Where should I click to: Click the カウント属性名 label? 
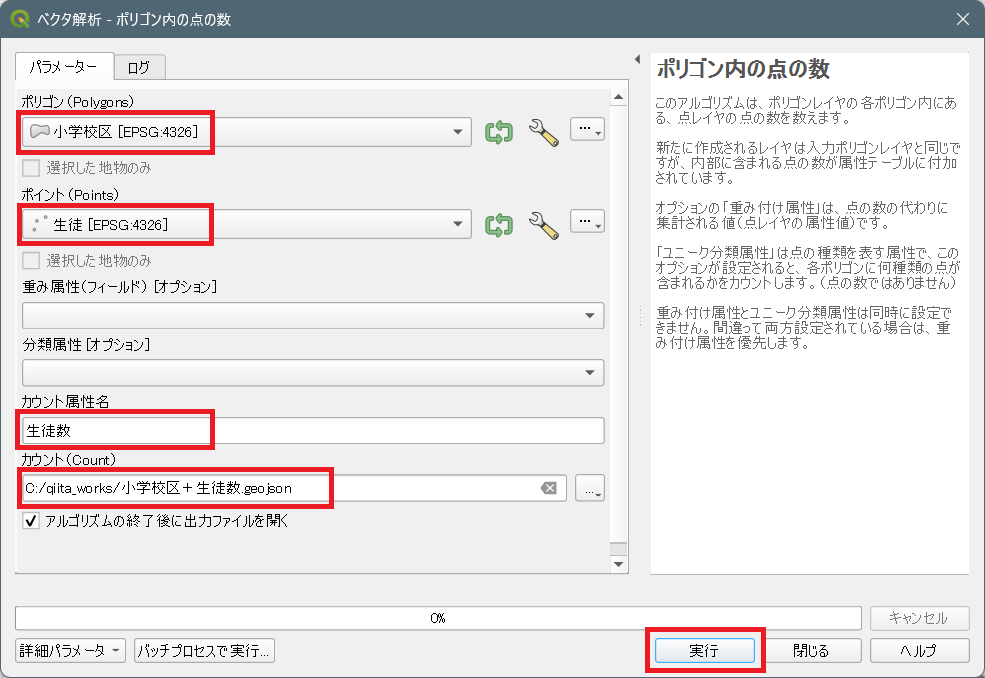[x=65, y=402]
